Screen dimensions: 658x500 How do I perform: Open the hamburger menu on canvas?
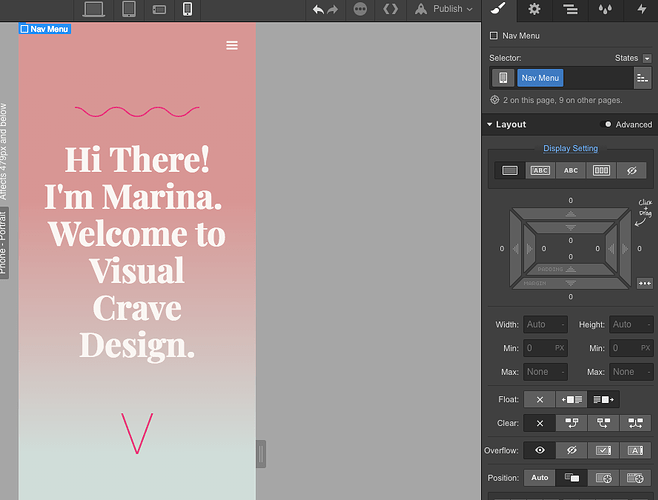click(x=232, y=45)
